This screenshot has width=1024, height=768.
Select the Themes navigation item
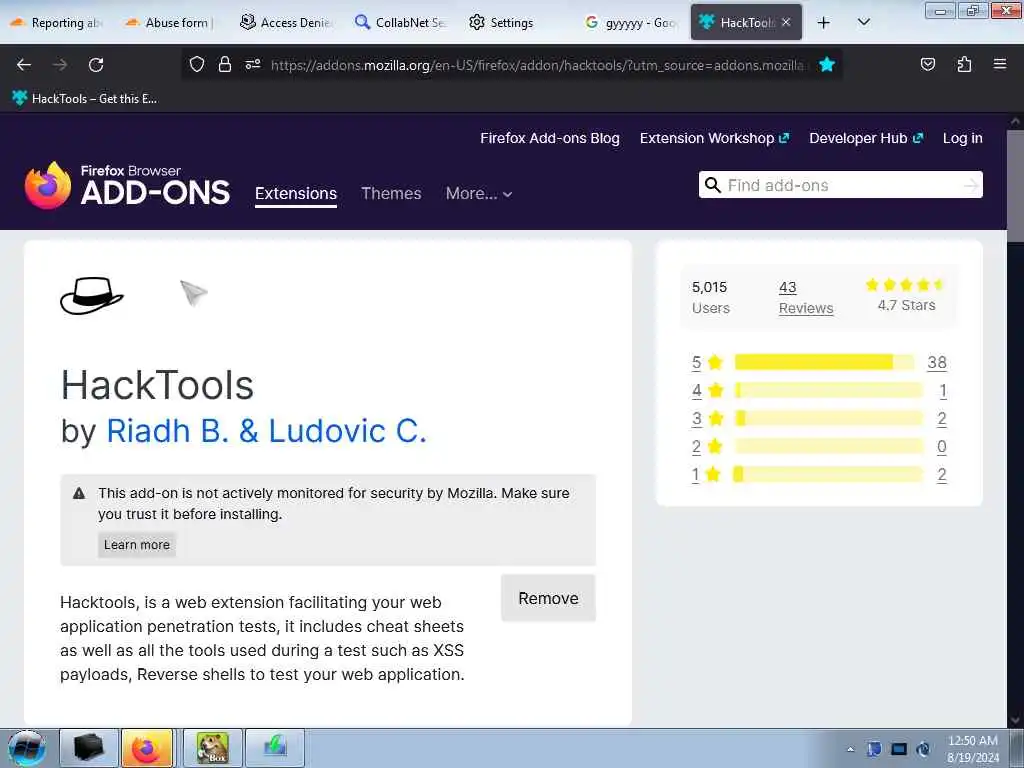pyautogui.click(x=391, y=193)
